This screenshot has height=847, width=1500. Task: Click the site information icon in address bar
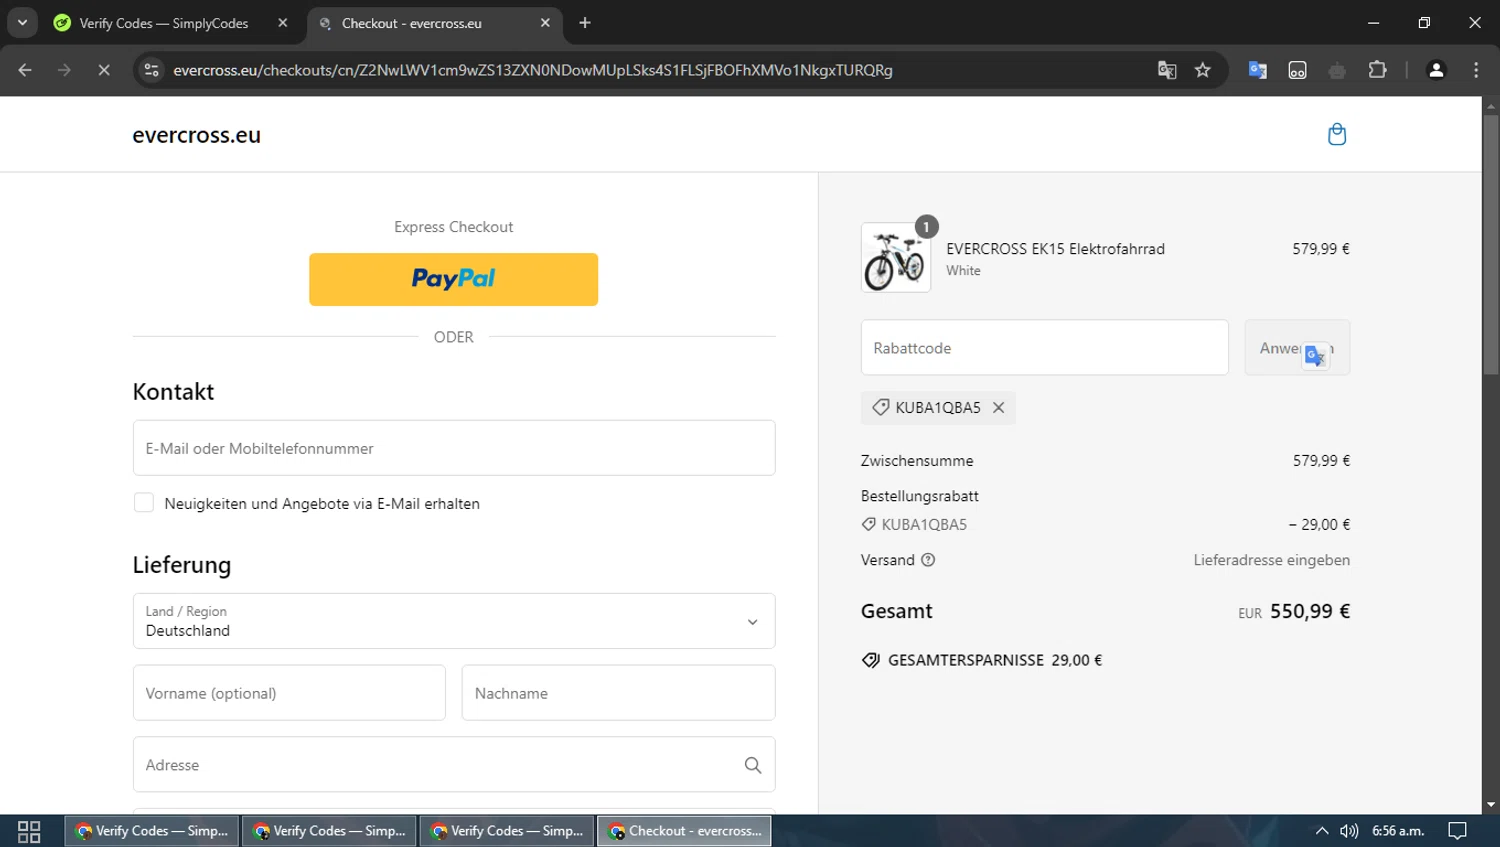point(151,70)
